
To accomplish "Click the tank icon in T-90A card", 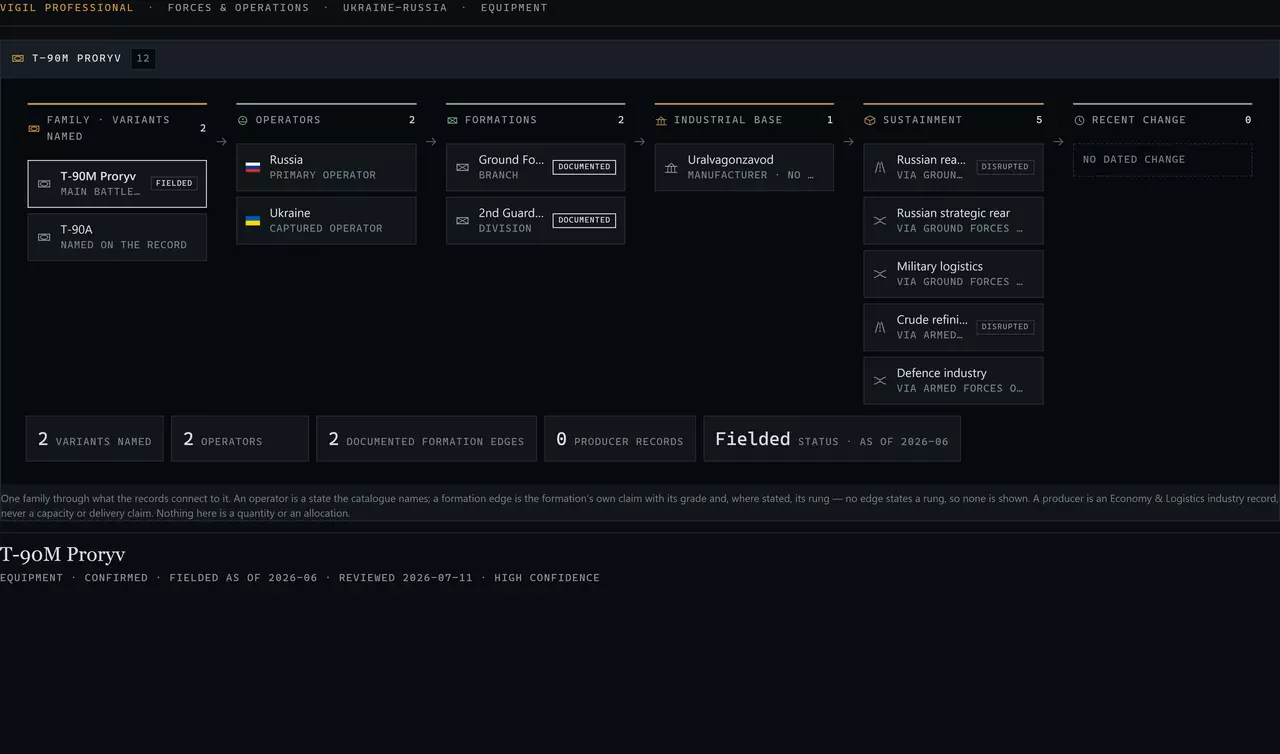I will 44,237.
